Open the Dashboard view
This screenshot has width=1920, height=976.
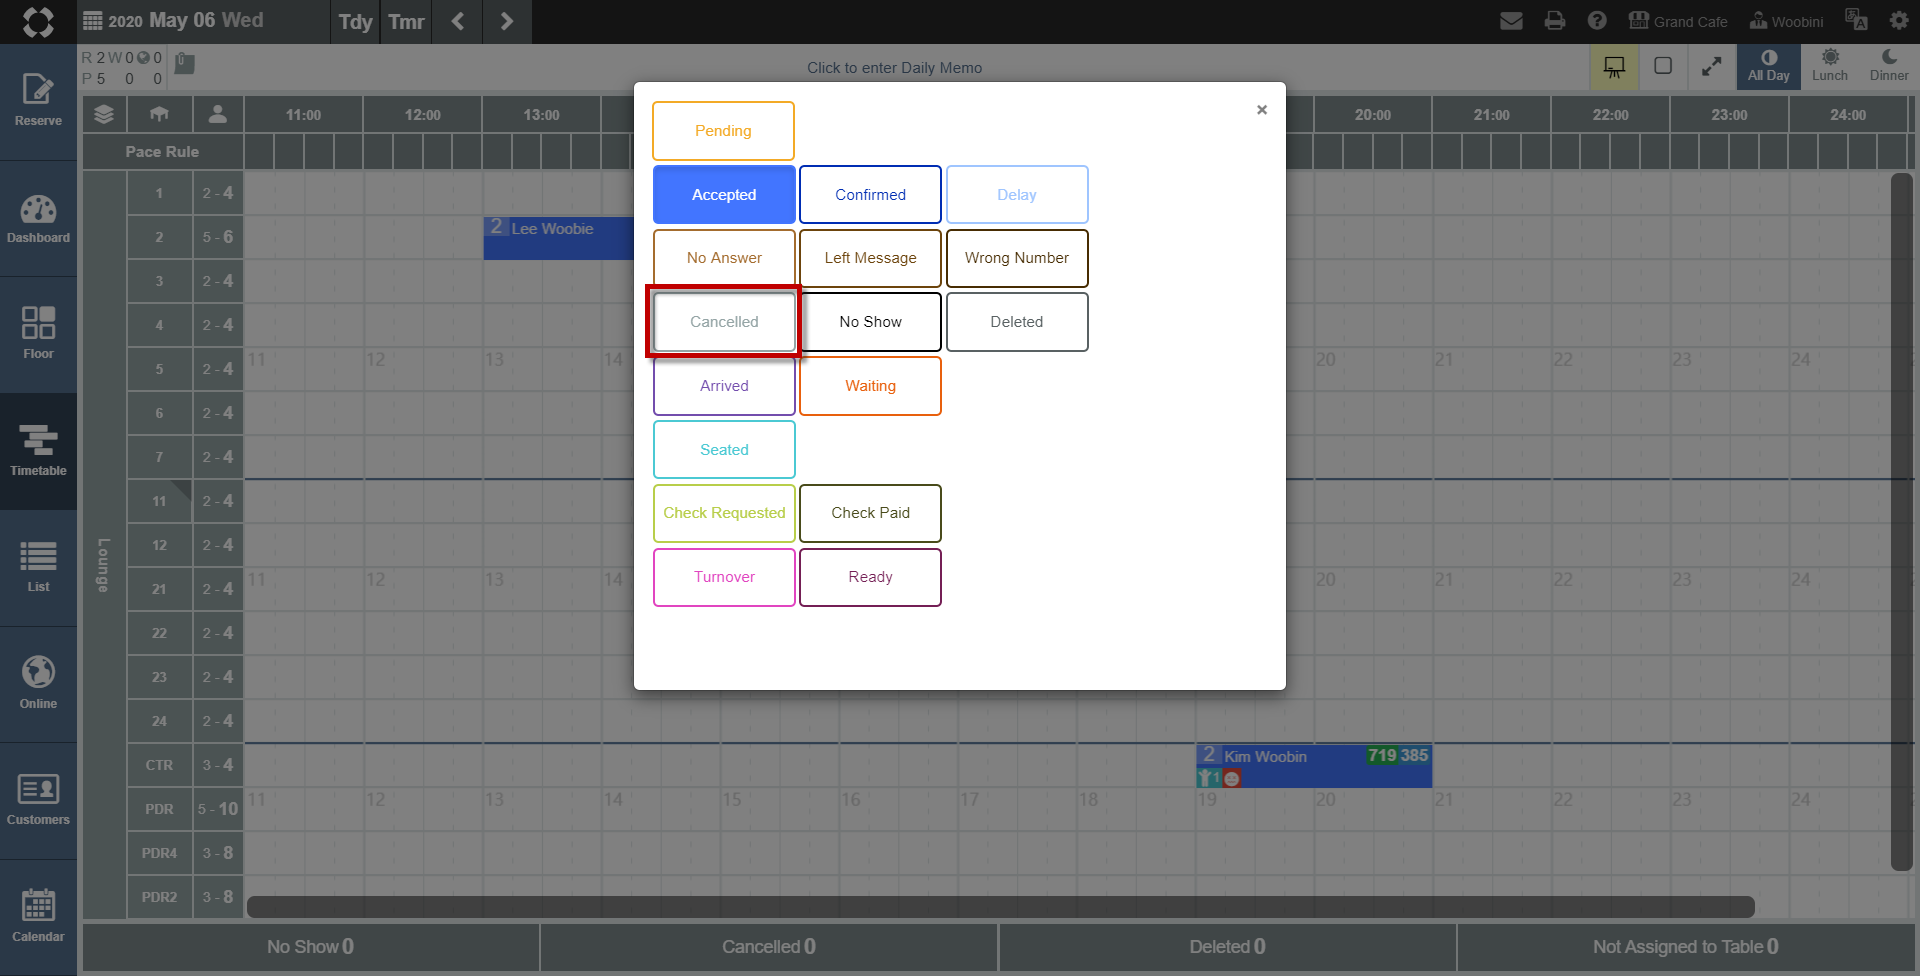(38, 219)
